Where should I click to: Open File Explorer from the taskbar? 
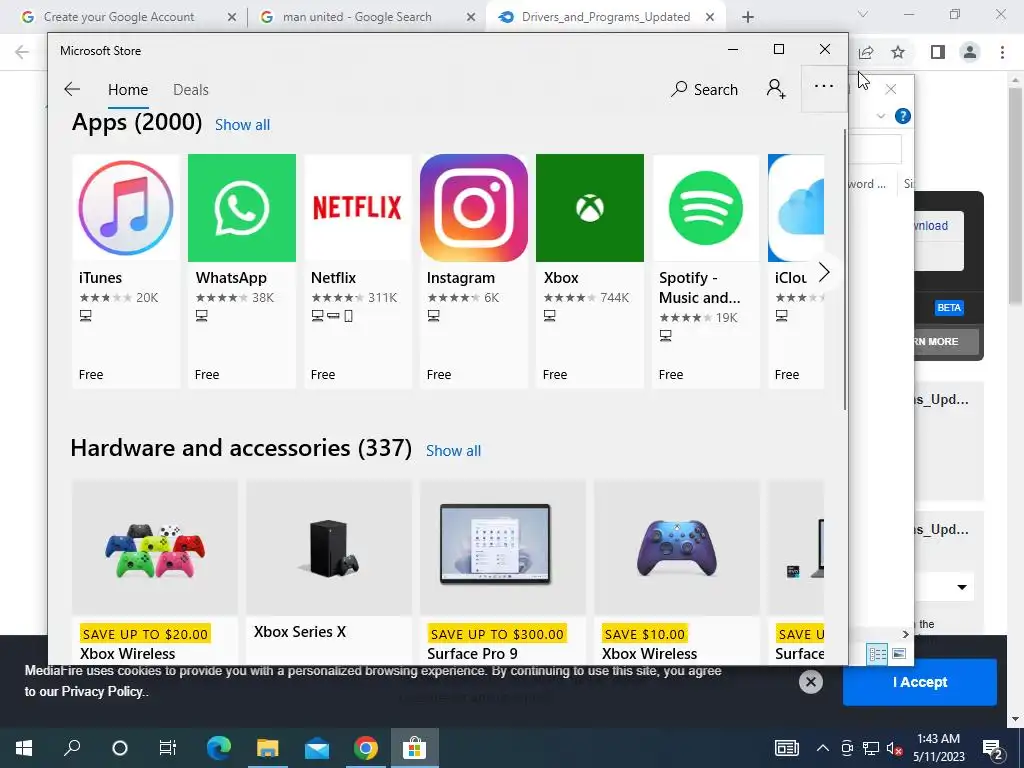[268, 748]
